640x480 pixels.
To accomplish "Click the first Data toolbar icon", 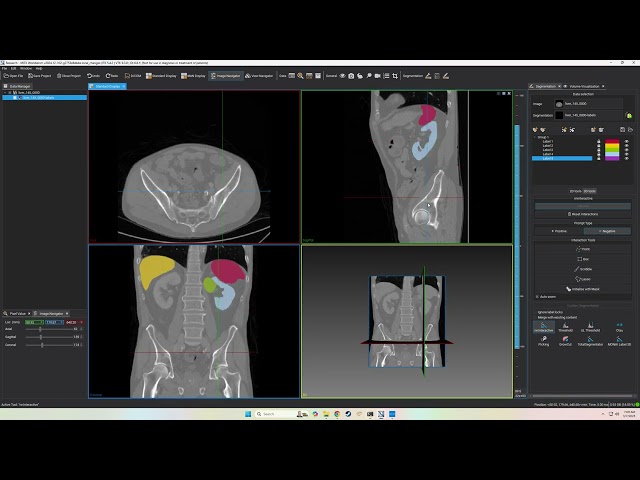I will 291,76.
